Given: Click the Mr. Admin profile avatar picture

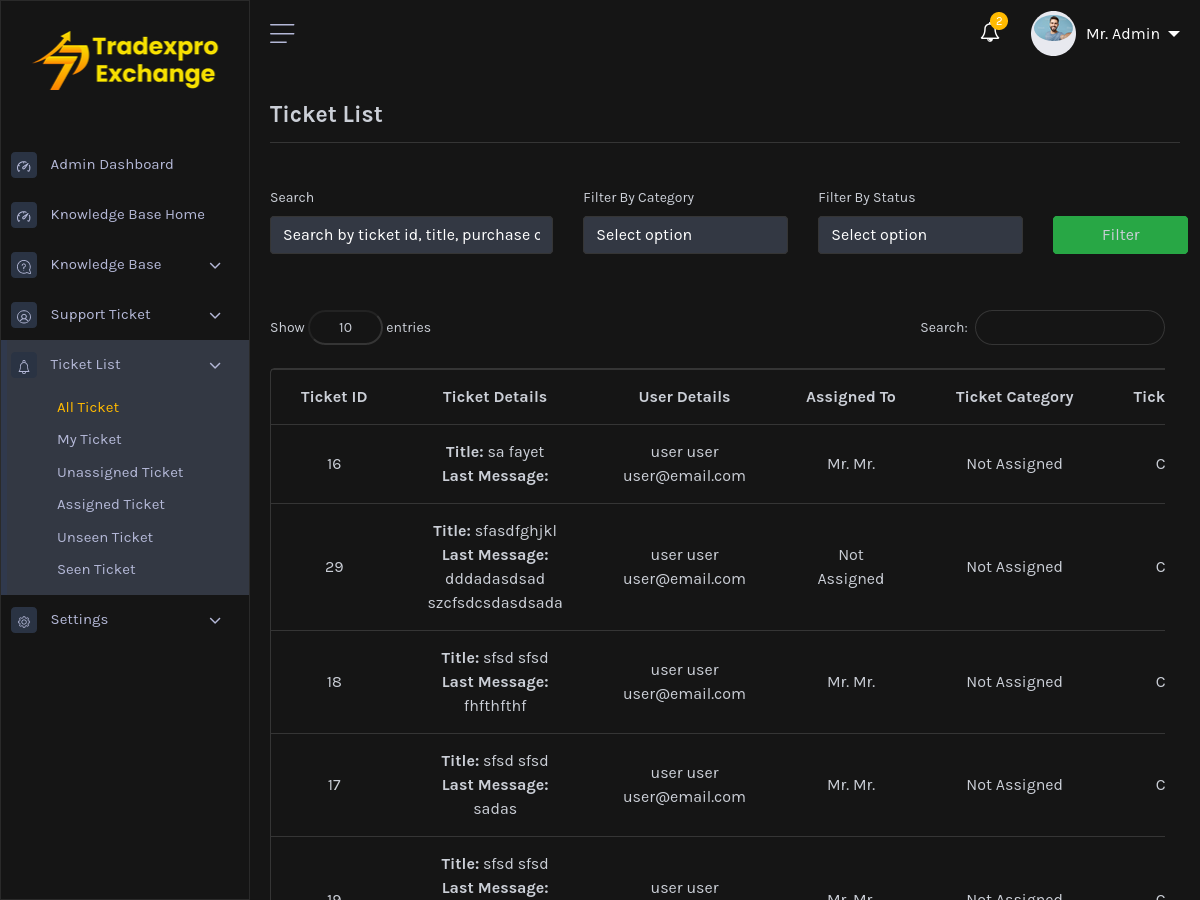Looking at the screenshot, I should 1053,33.
